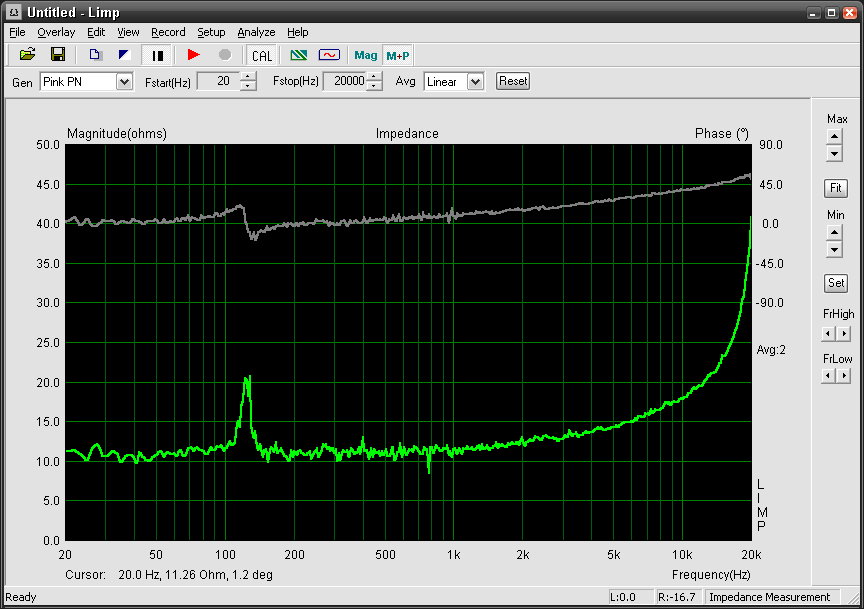This screenshot has height=609, width=864.
Task: Open the Setup menu
Action: pos(211,33)
